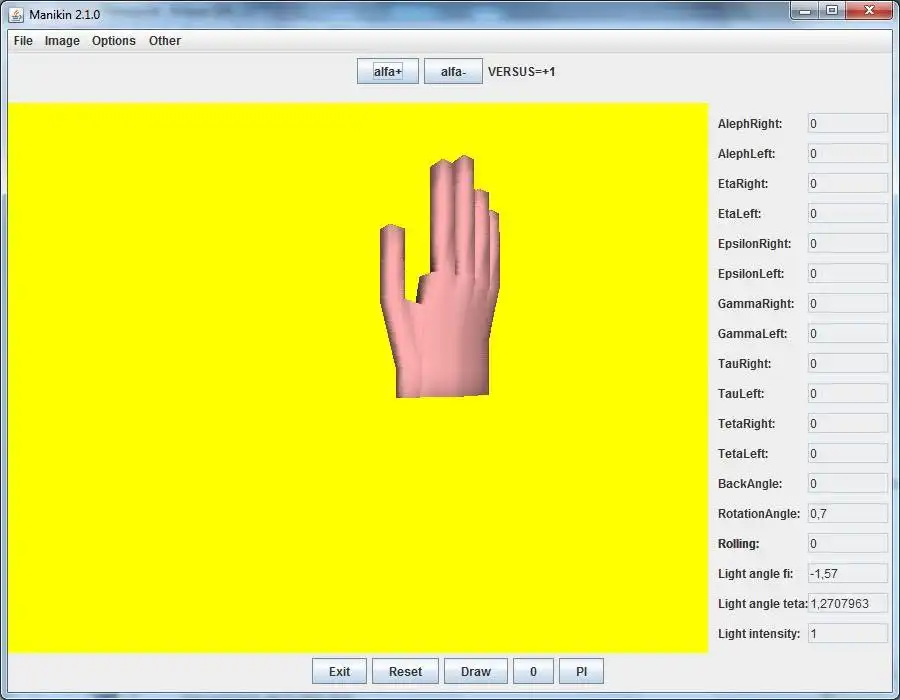Focus the AlephLeft input field
The width and height of the screenshot is (900, 700).
pos(848,154)
